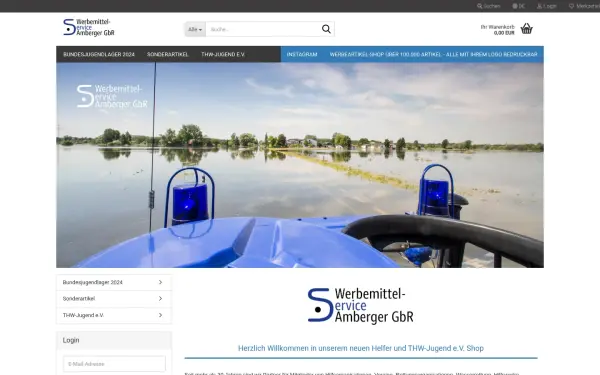Select Sonderartikel in navigation bar
Viewport: 600px width, 375px height.
(168, 54)
